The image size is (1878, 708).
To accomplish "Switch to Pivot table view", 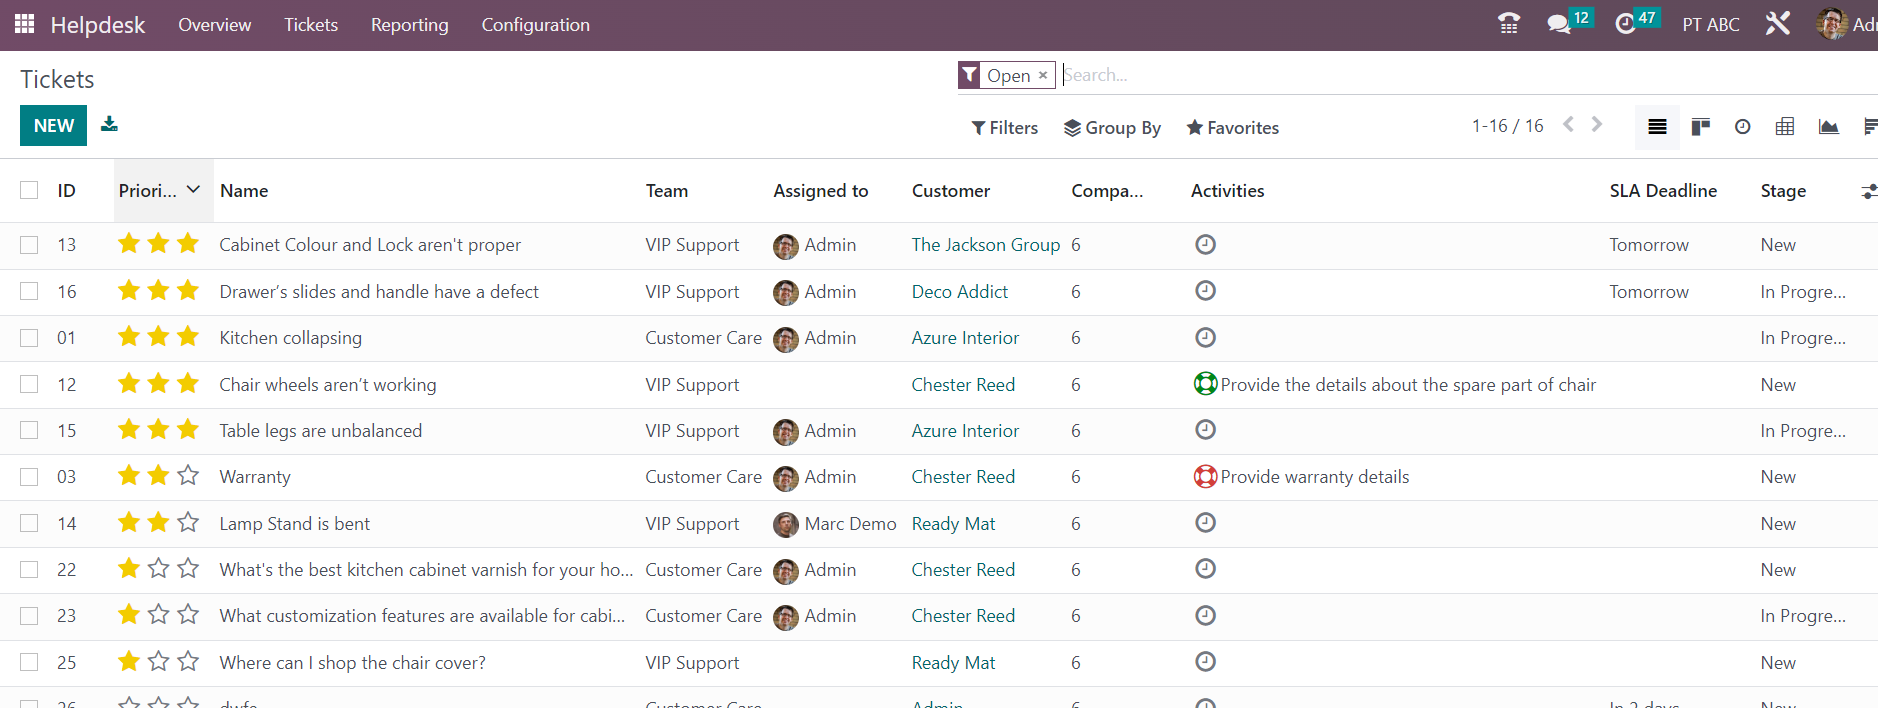I will [x=1785, y=127].
